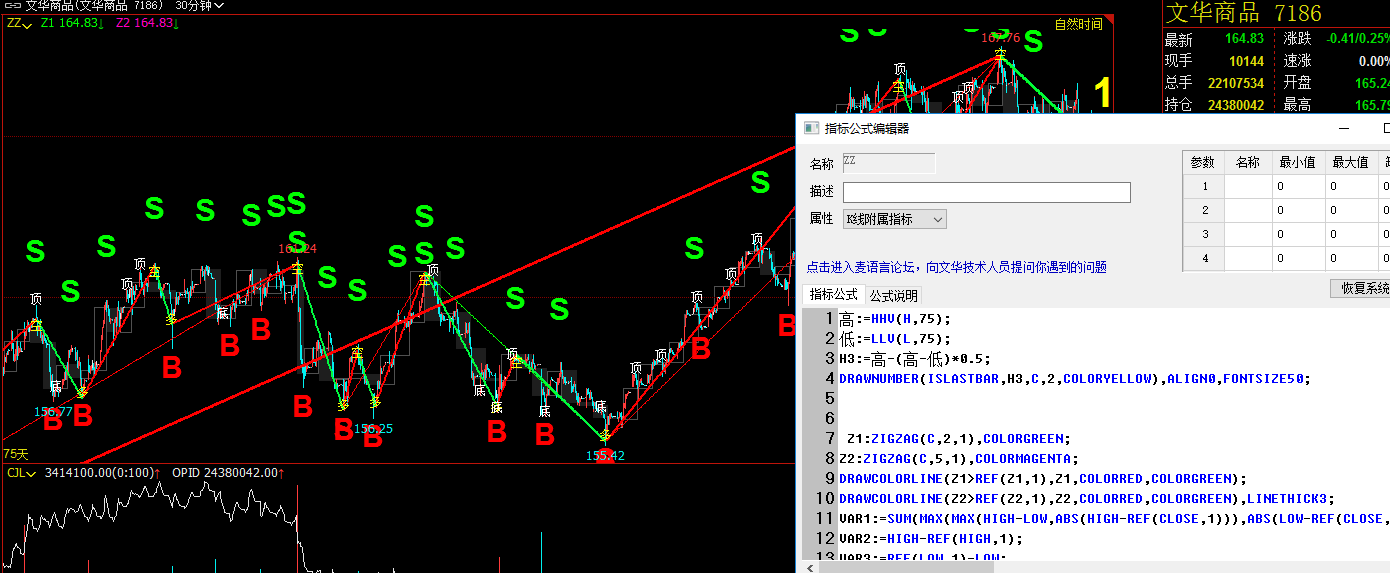Viewport: 1390px width, 573px height.
Task: Click the 最小值 column header
Action: (x=1298, y=162)
